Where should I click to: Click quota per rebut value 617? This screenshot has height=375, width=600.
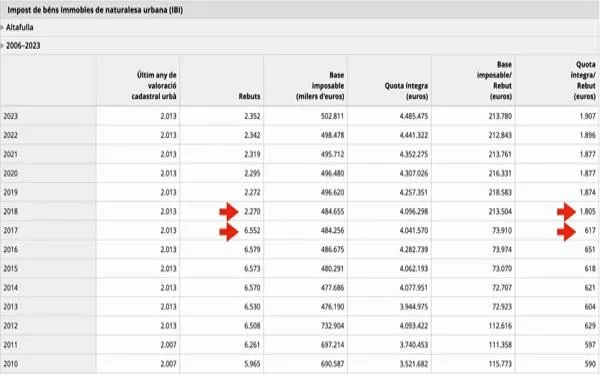[590, 231]
